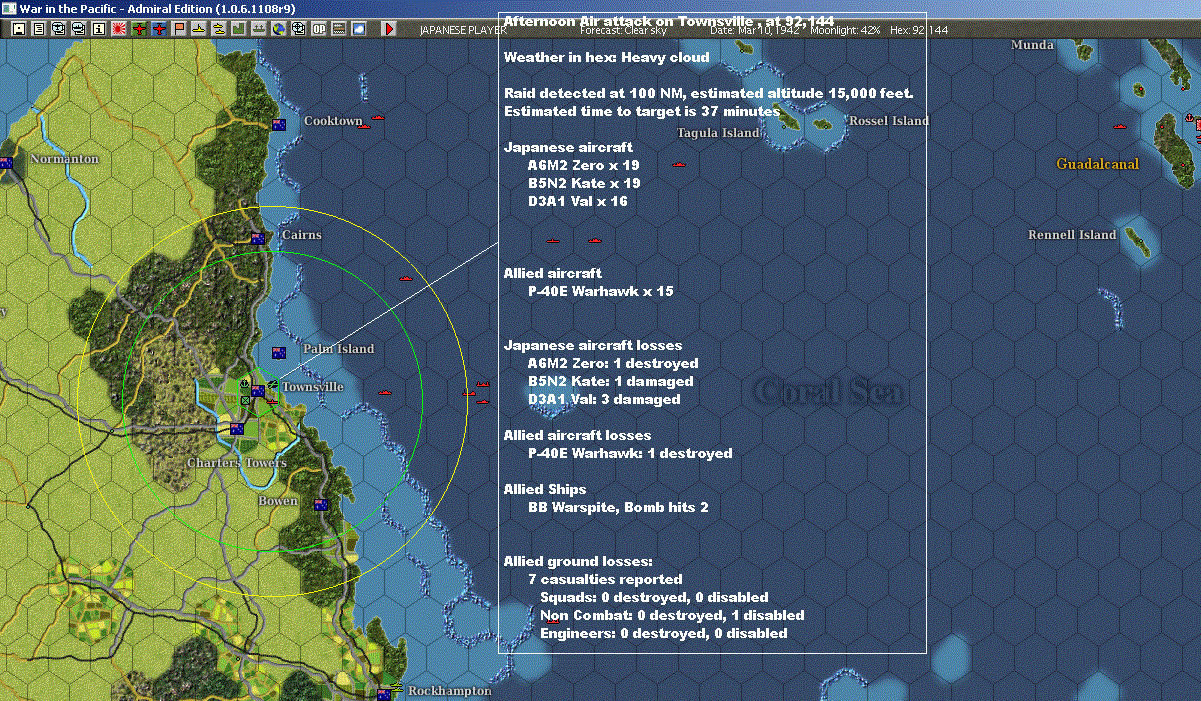Click 'Engineers: 0 destroyed, 0 disabled' line
Screen dimensions: 1201x701
664,633
